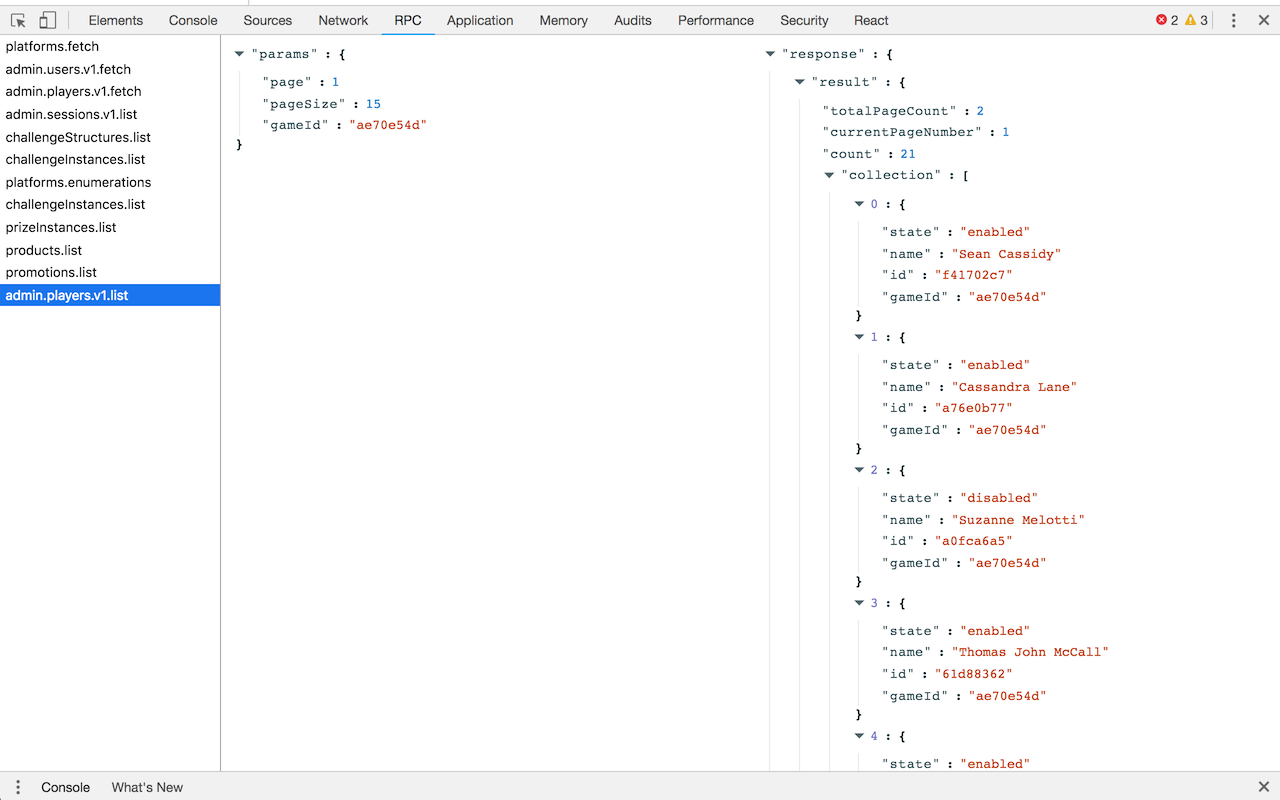The width and height of the screenshot is (1280, 800).
Task: Collapse collection item 1
Action: [859, 337]
